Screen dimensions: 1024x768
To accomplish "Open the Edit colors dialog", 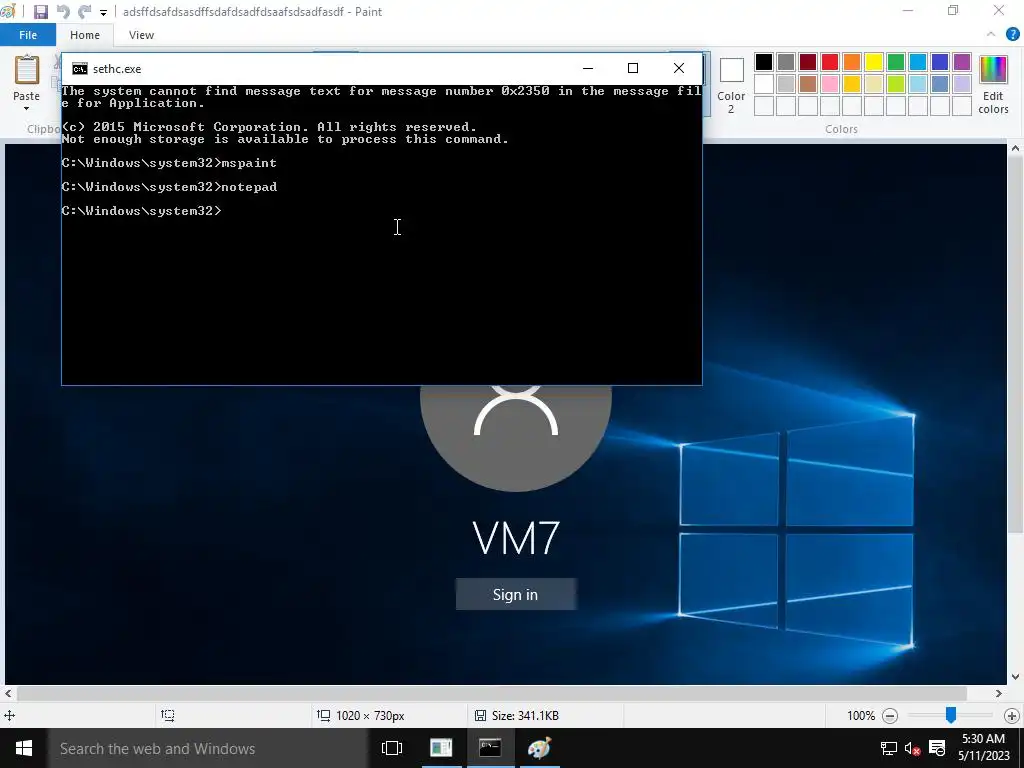I will tap(993, 84).
